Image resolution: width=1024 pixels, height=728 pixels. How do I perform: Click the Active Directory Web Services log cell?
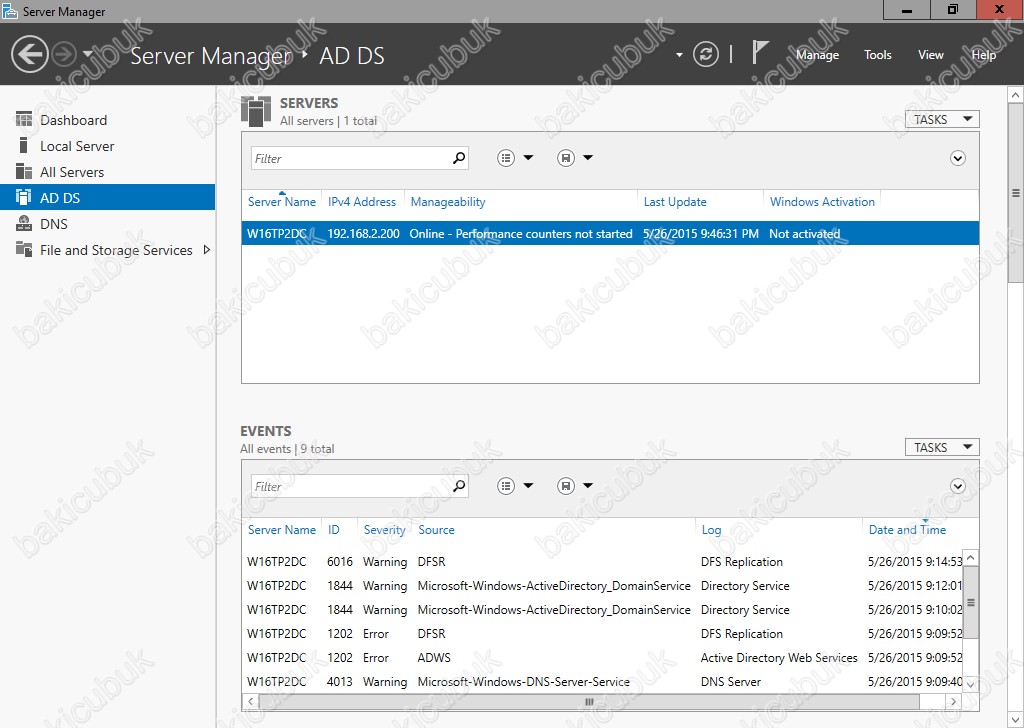(779, 657)
